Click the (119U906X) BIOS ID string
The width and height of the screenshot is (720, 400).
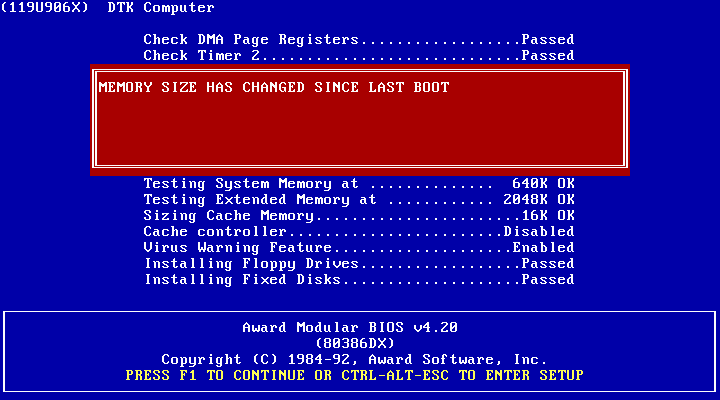click(x=52, y=8)
